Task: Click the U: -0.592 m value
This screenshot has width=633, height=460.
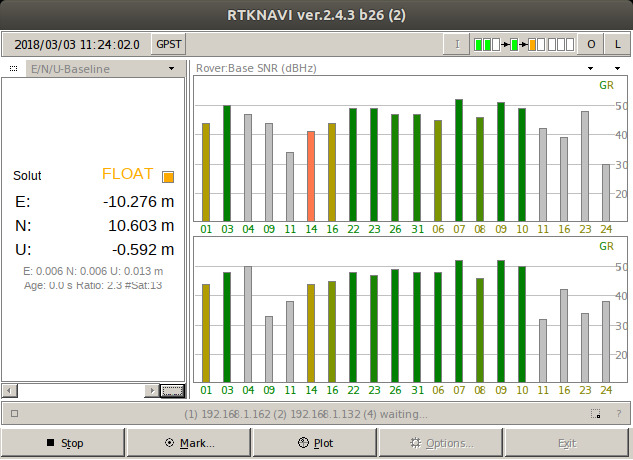Action: coord(143,250)
